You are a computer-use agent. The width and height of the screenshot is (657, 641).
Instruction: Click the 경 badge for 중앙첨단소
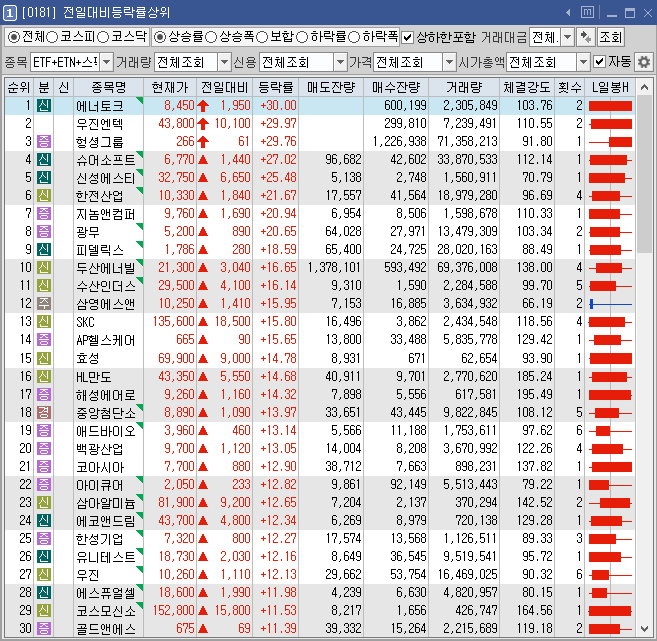click(x=44, y=412)
